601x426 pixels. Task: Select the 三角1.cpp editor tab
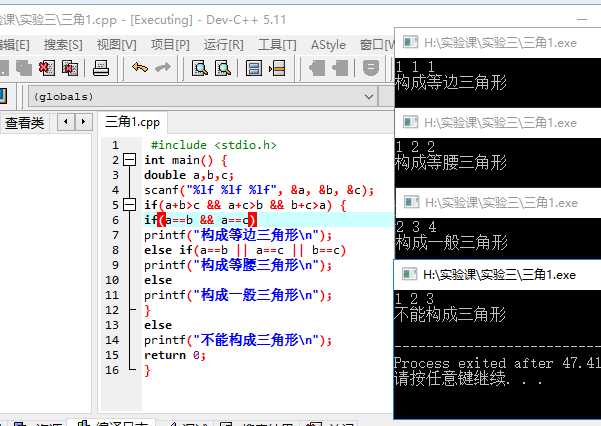click(x=133, y=123)
